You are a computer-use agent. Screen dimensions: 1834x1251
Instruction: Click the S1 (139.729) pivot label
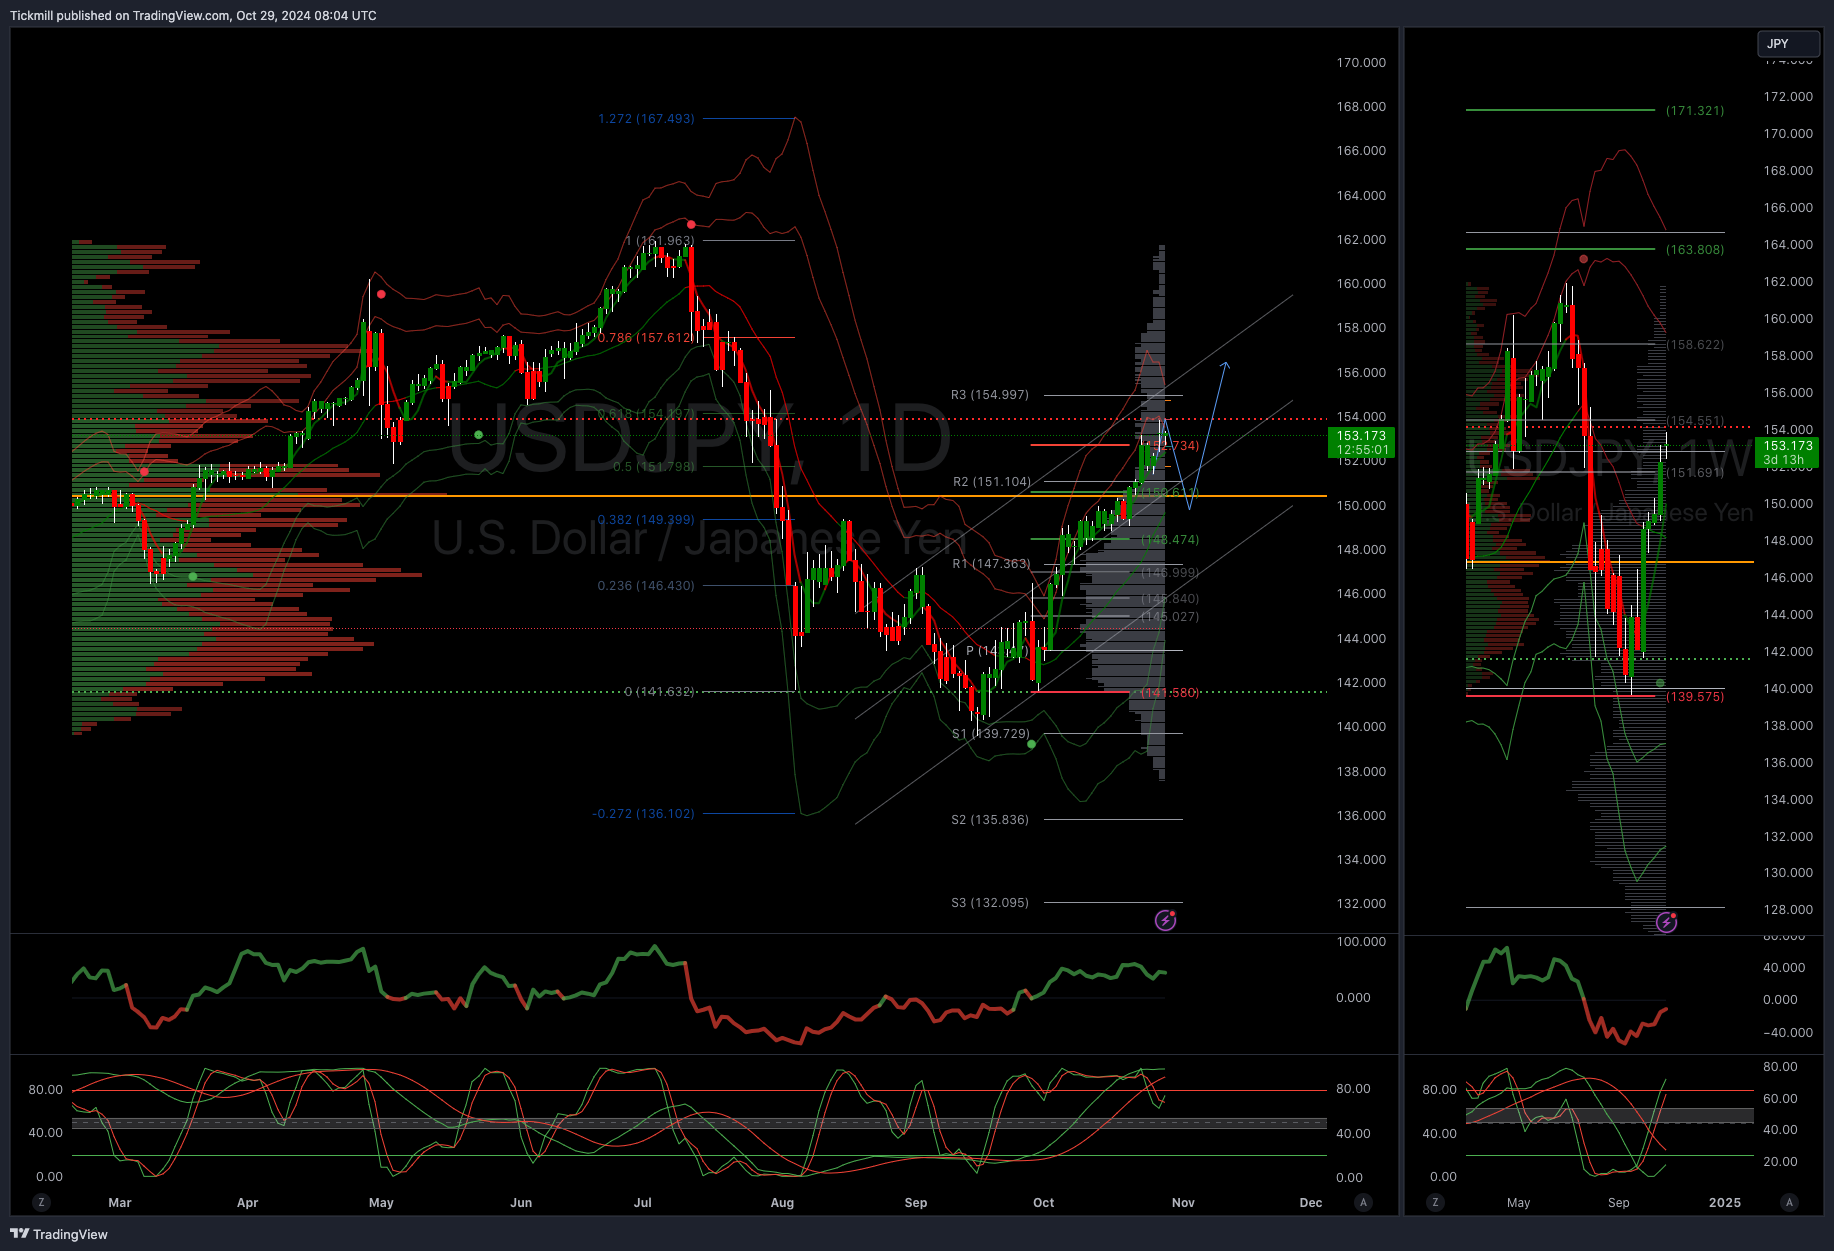pyautogui.click(x=991, y=734)
